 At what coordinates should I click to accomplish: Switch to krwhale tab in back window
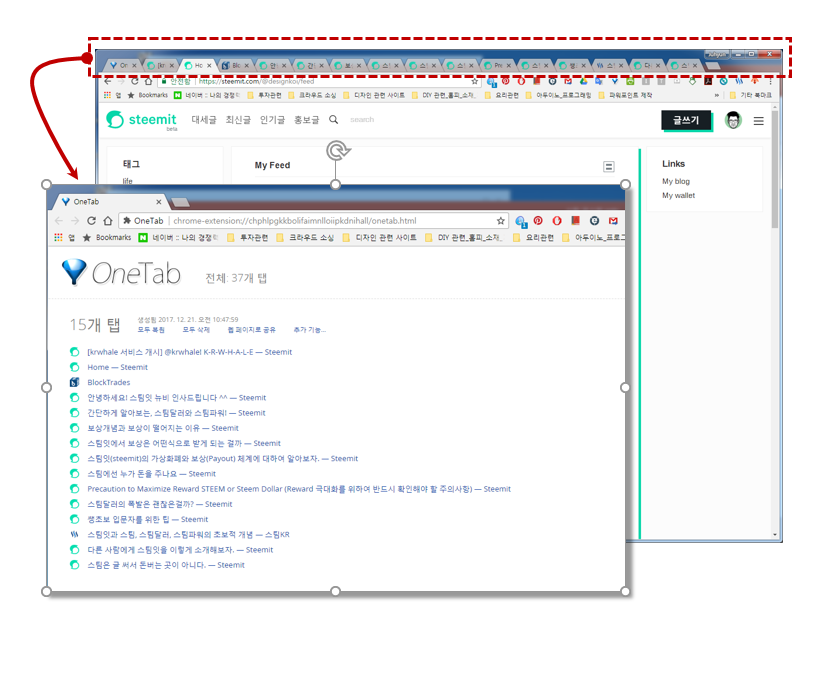point(160,65)
